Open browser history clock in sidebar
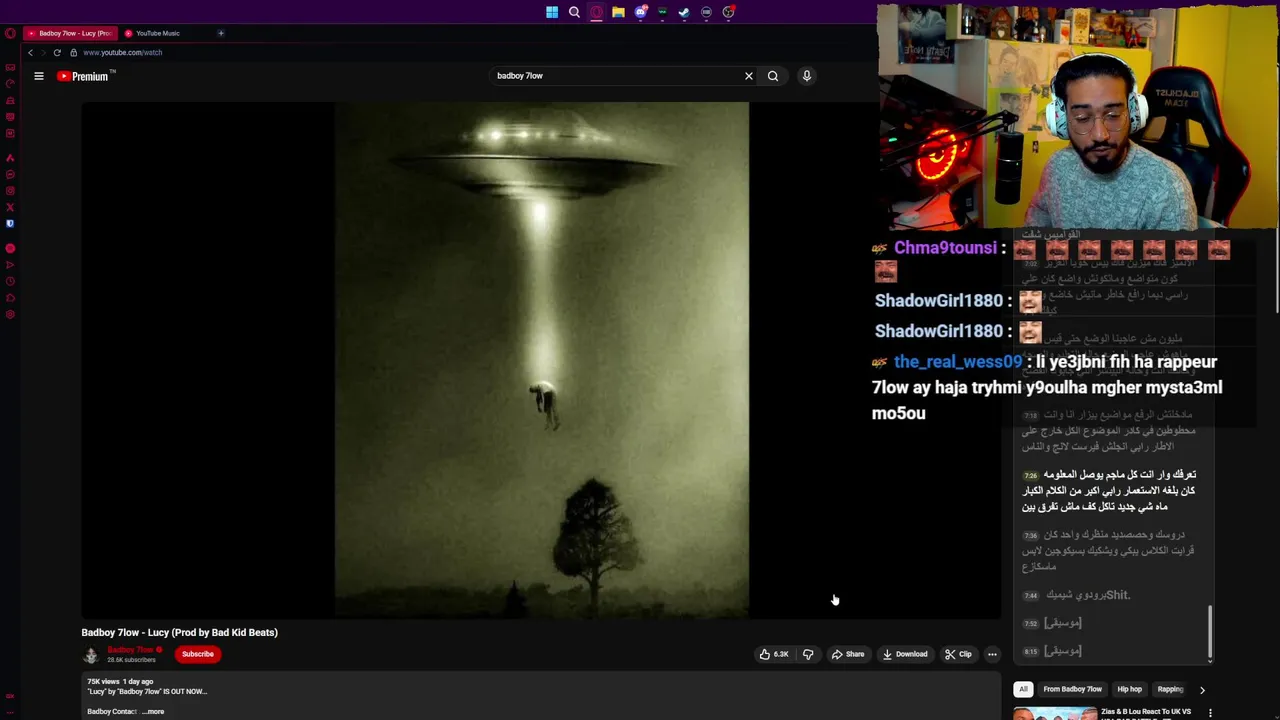 10,282
